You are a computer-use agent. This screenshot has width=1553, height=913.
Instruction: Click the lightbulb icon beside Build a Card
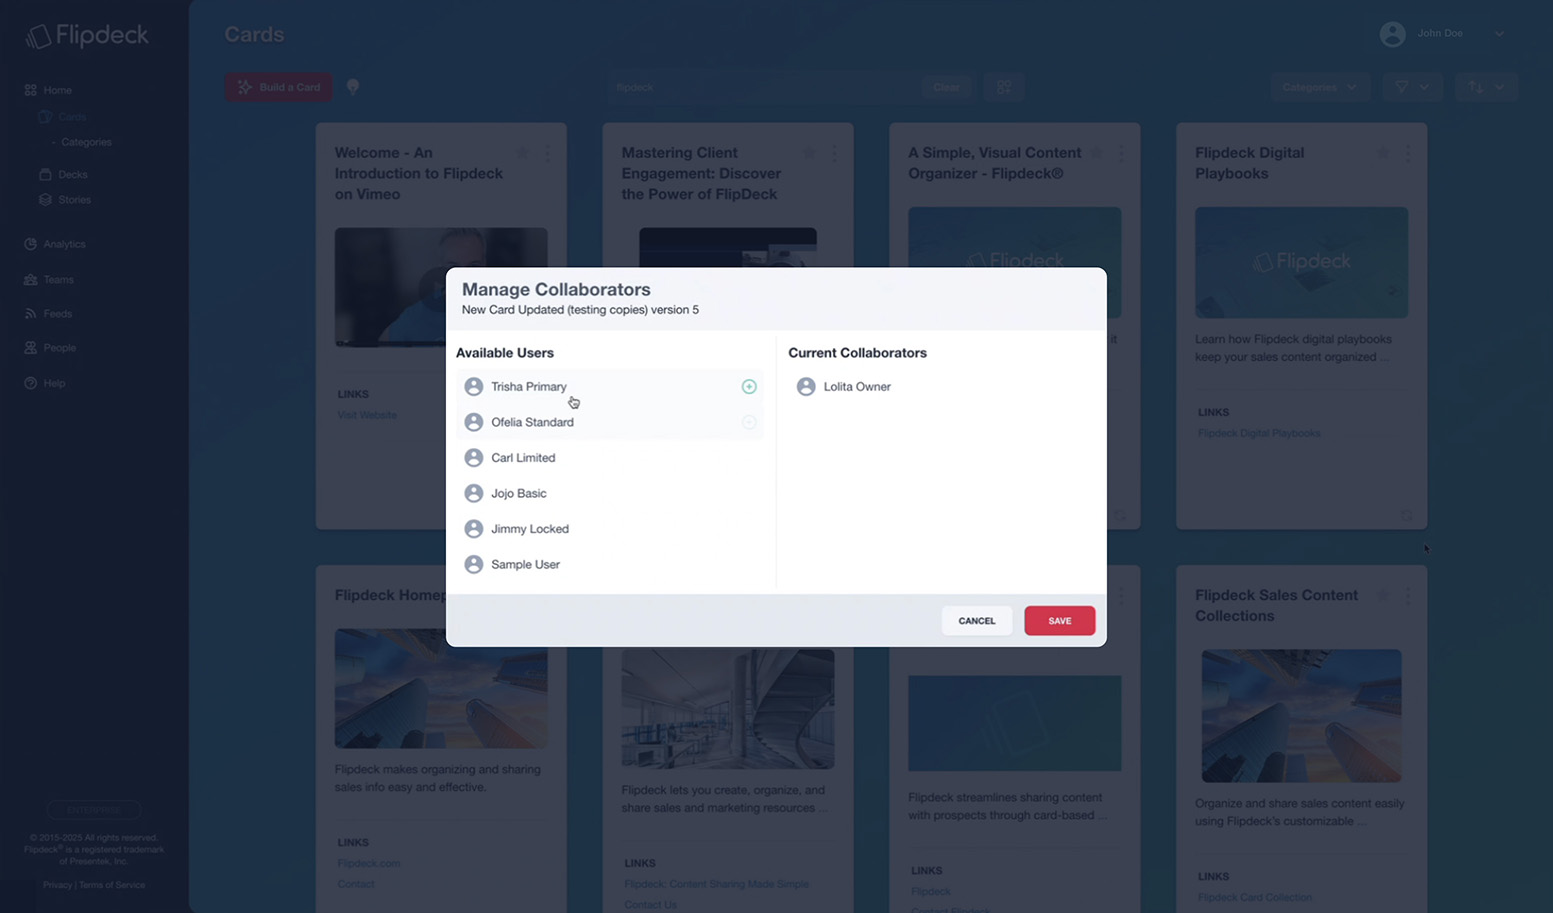click(x=353, y=87)
